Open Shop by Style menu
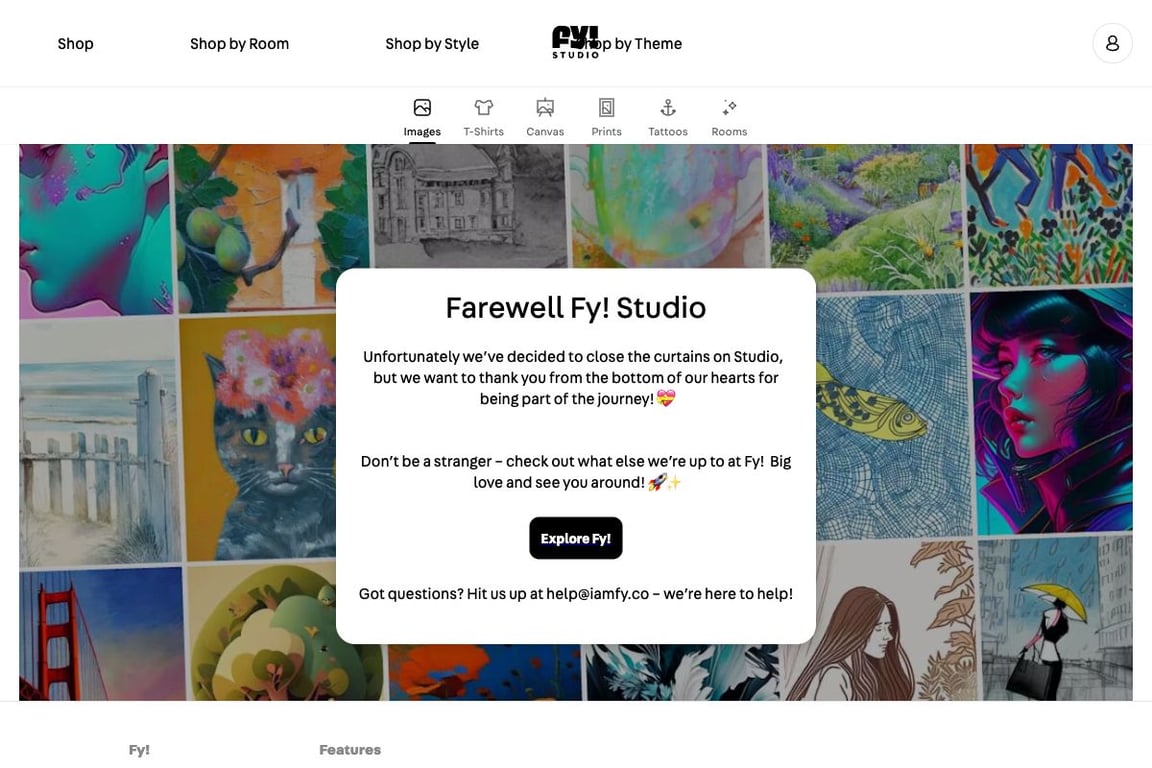 coord(432,43)
